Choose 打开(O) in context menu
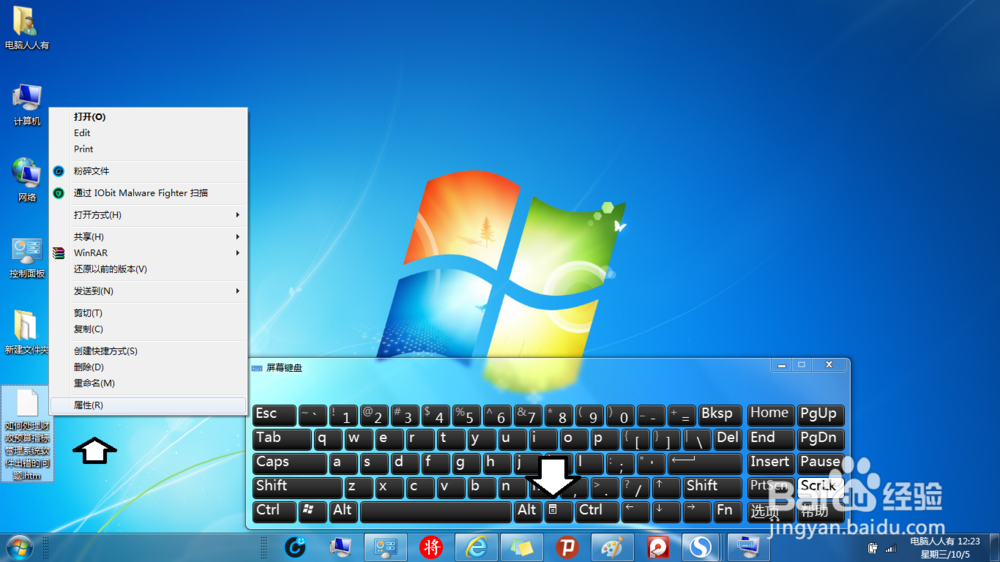 (148, 117)
